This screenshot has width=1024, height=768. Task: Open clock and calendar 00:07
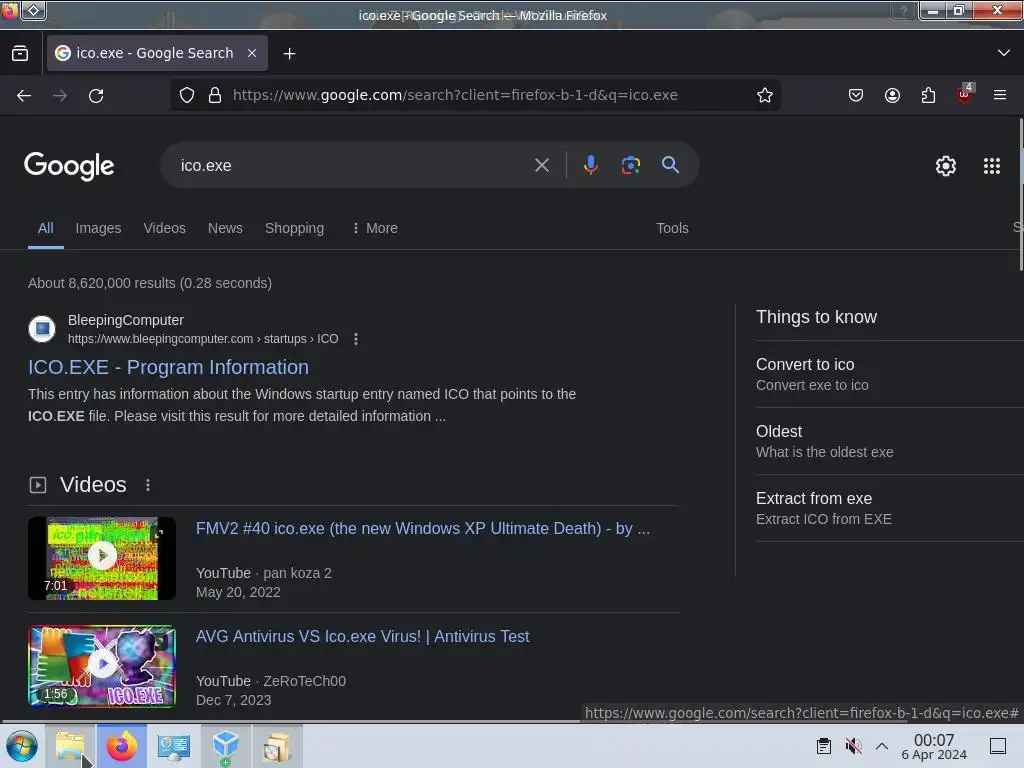(934, 746)
